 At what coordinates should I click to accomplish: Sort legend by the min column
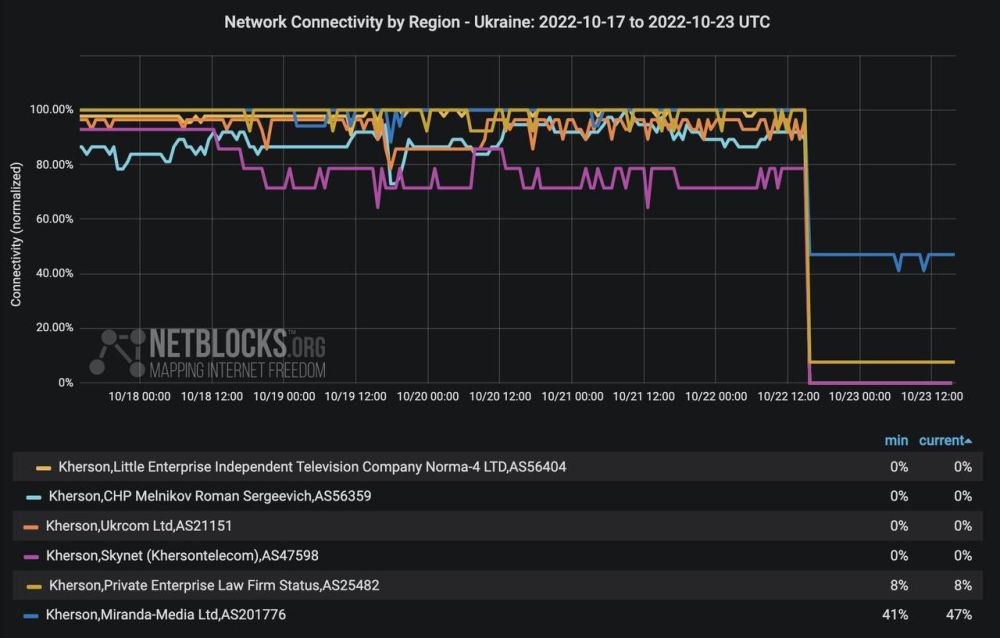point(896,440)
